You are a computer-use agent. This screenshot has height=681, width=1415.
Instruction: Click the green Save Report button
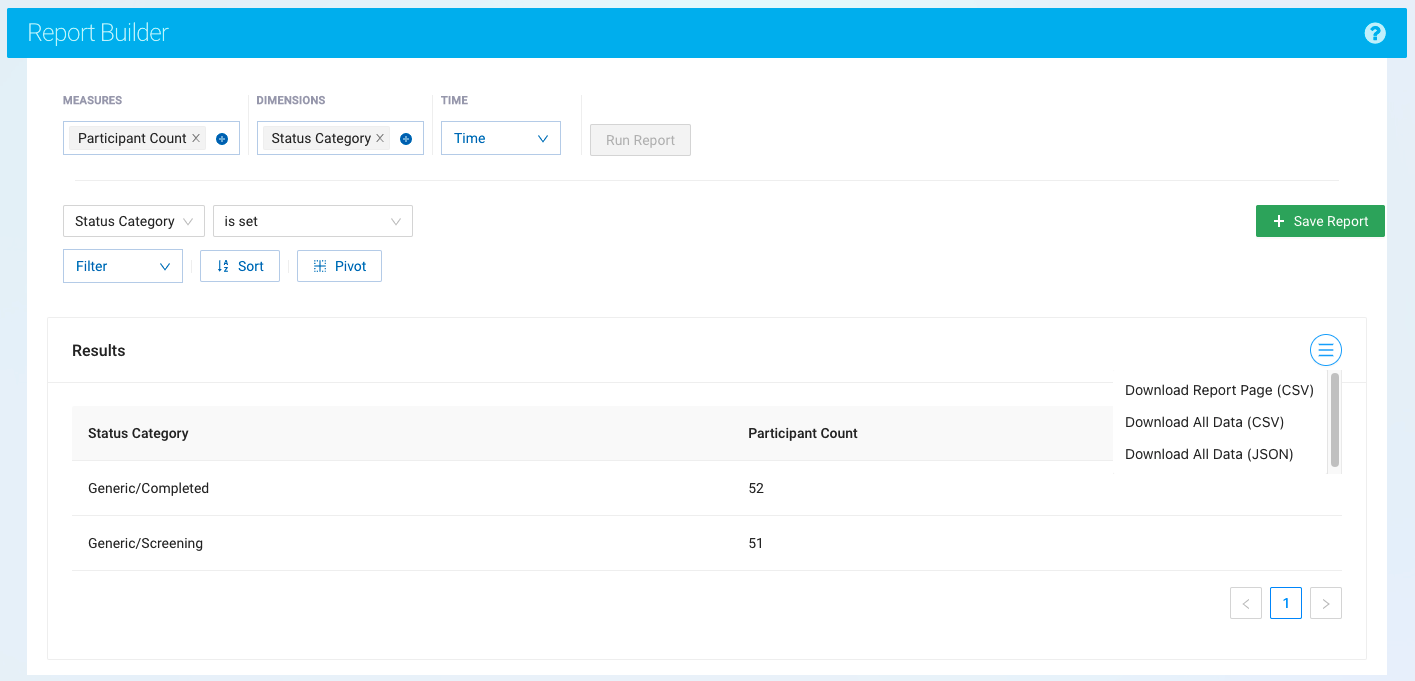coord(1320,221)
